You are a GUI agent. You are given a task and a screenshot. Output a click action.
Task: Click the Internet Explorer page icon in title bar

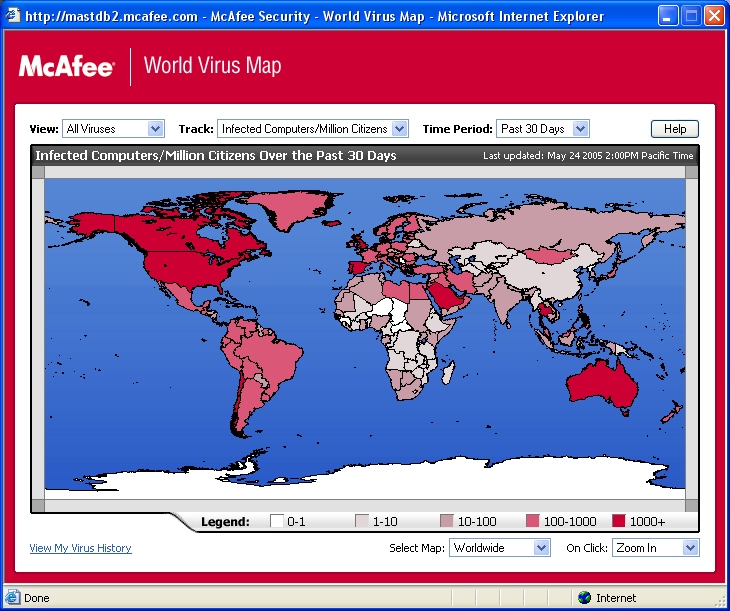pos(13,16)
